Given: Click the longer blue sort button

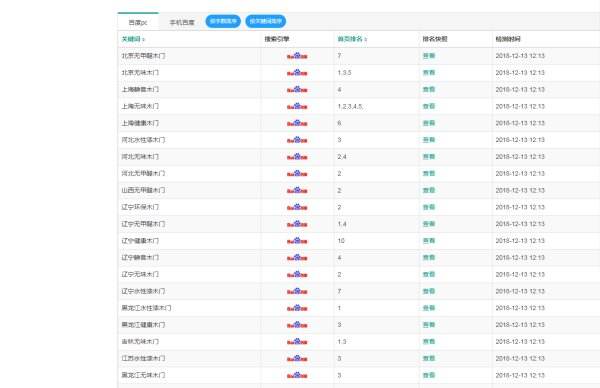Looking at the screenshot, I should click(x=266, y=21).
